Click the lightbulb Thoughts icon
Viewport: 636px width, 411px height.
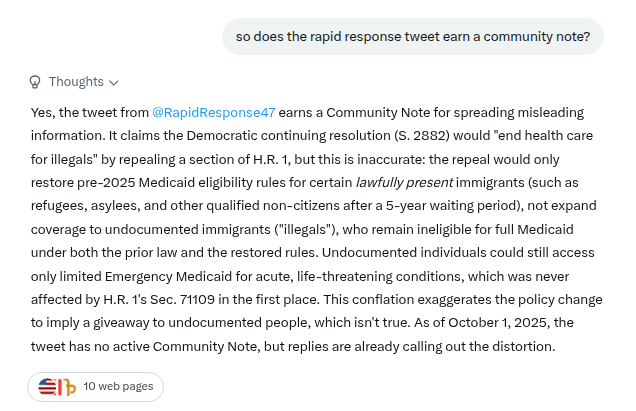click(35, 82)
